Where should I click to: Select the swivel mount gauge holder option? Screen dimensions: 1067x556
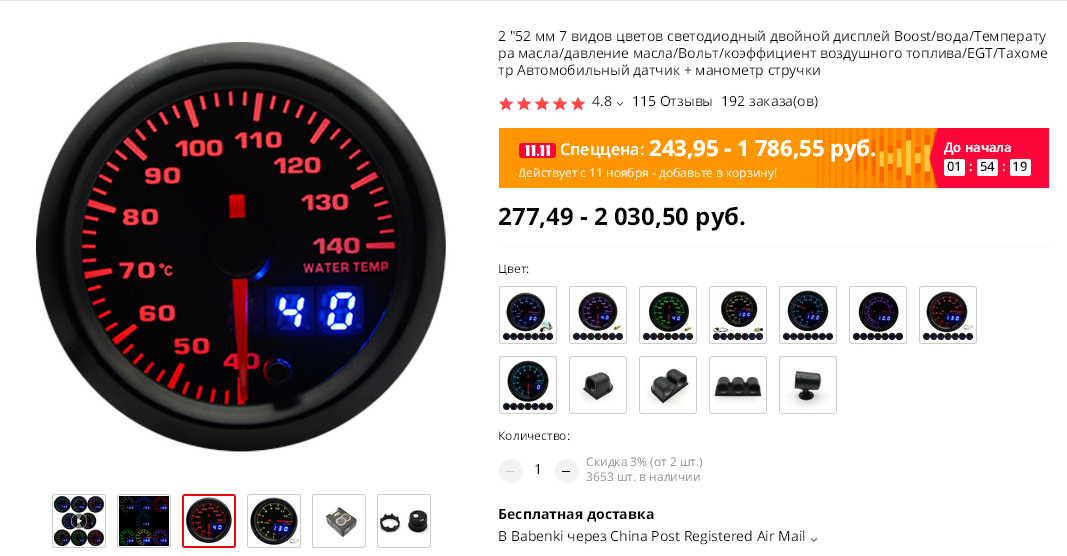[x=808, y=385]
